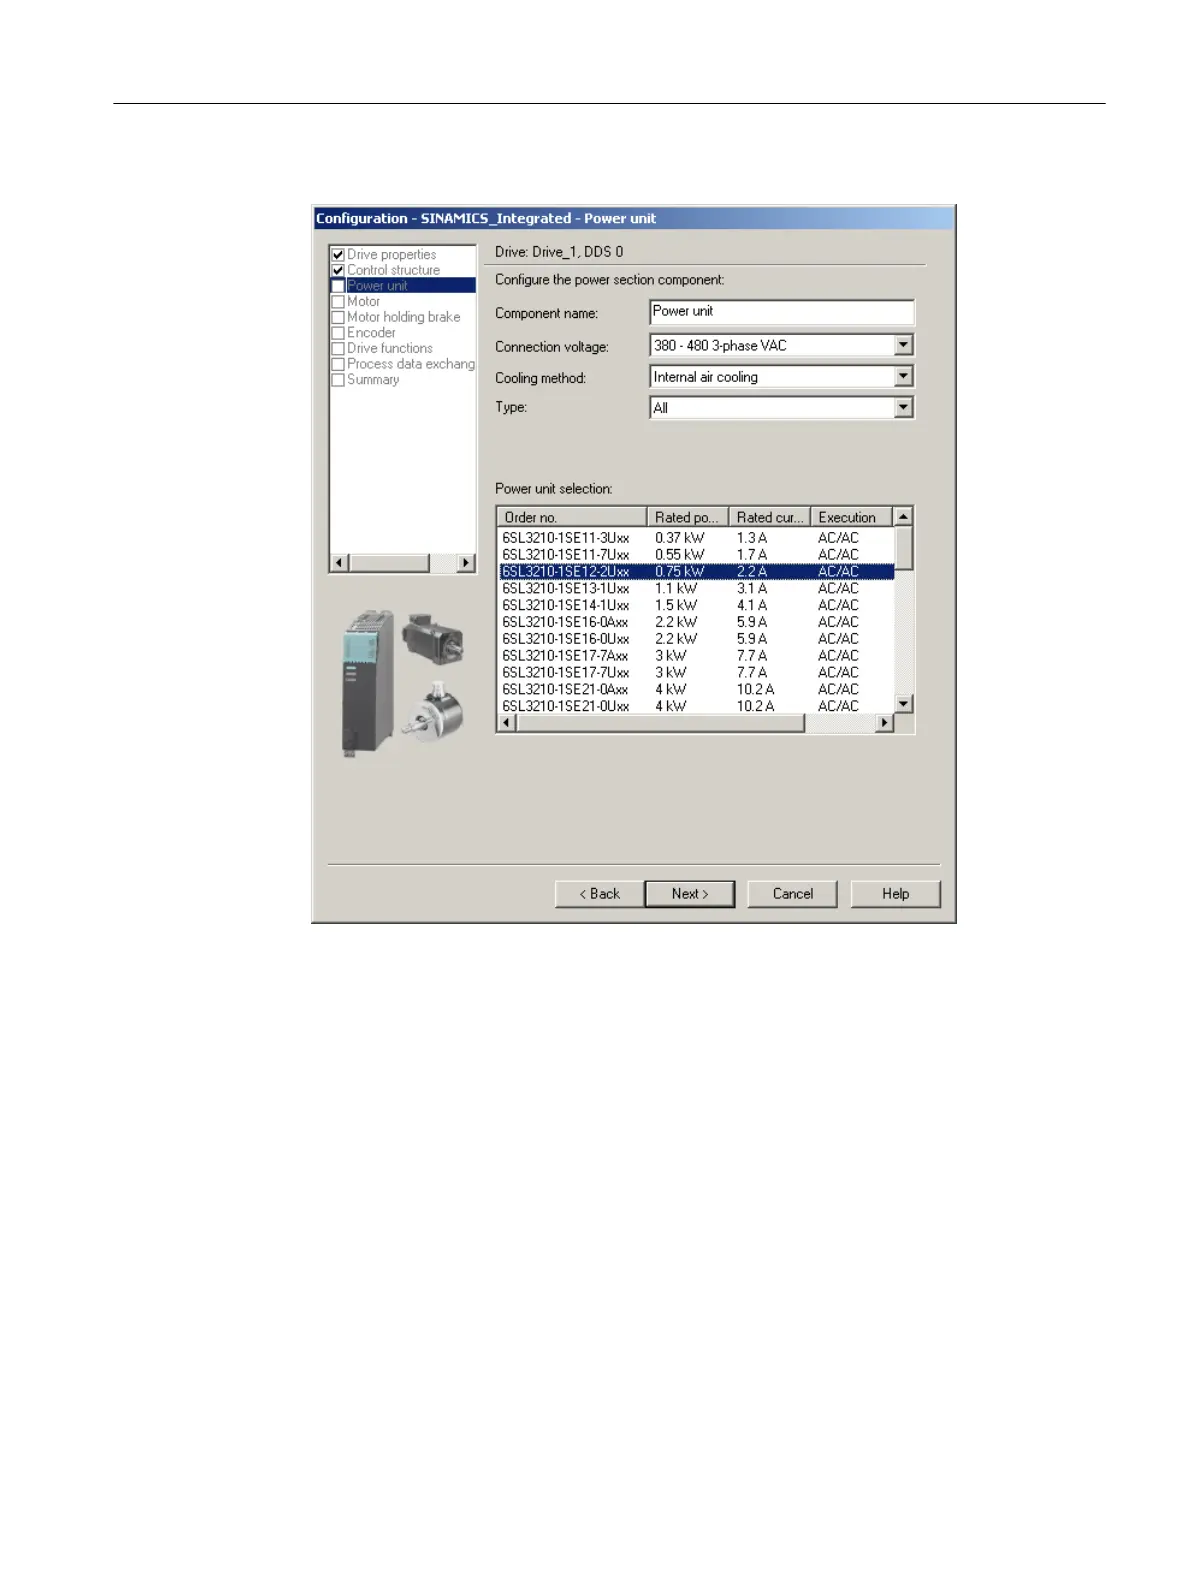
Task: Select Summary in the step list
Action: click(x=373, y=380)
